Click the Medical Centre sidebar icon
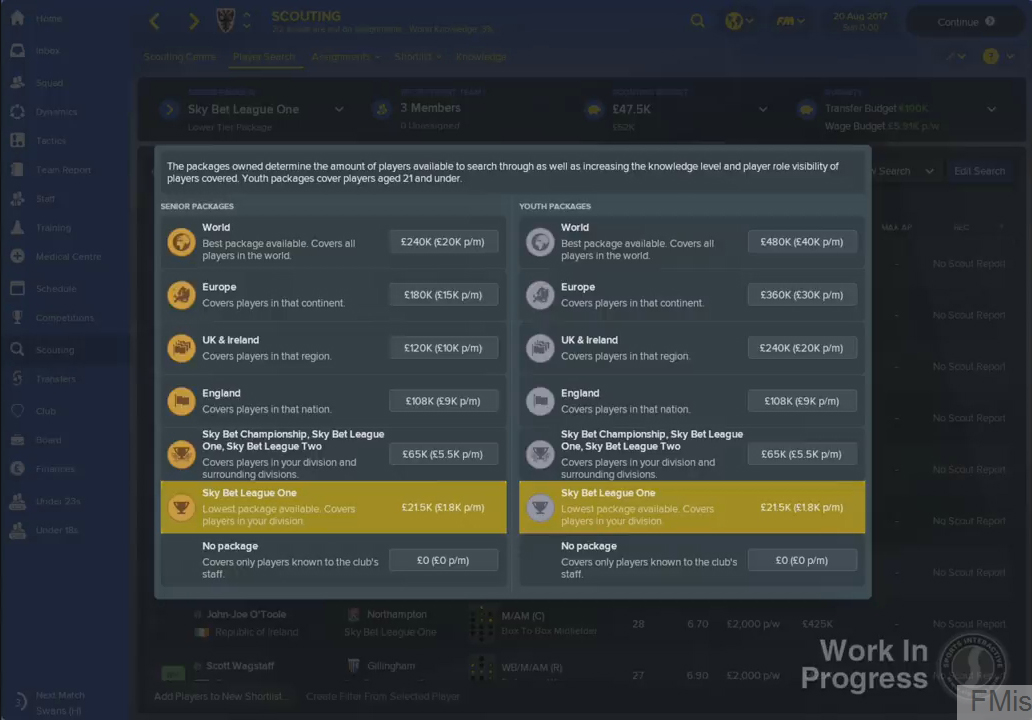The image size is (1032, 720). coord(18,256)
